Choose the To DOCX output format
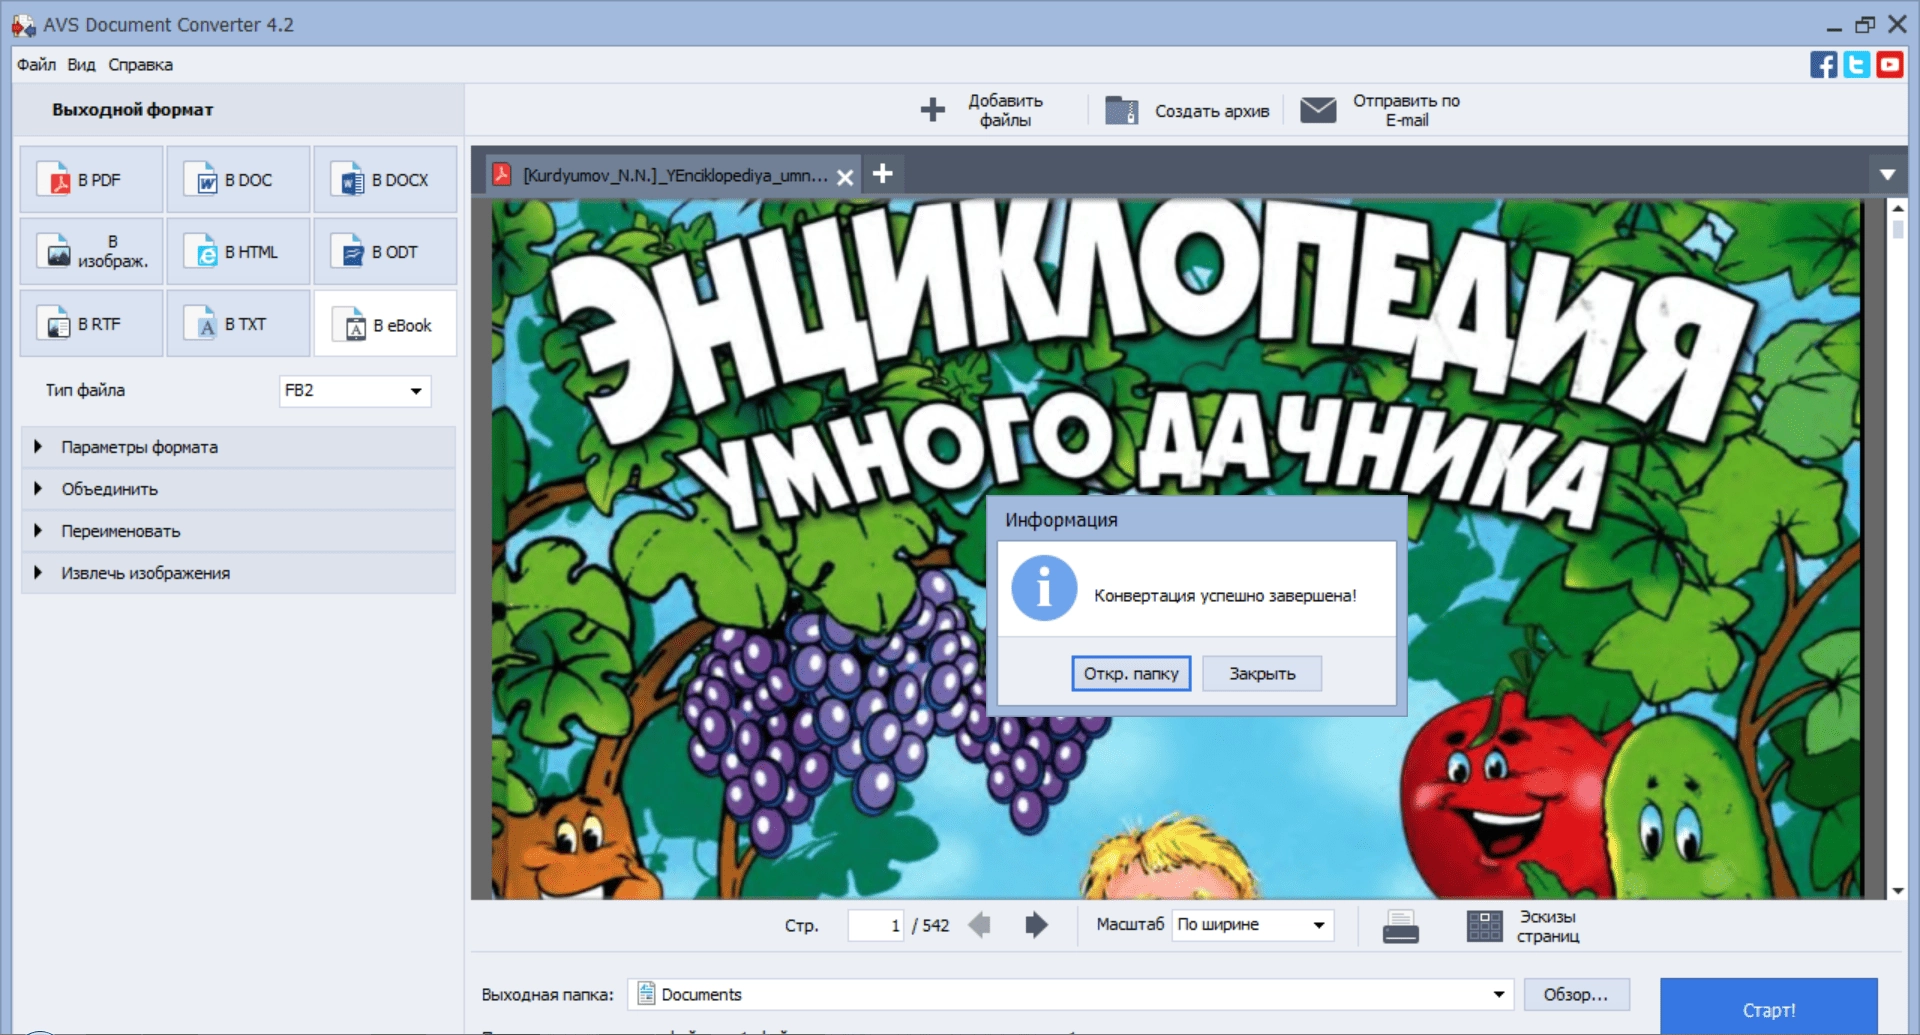Image resolution: width=1920 pixels, height=1035 pixels. click(385, 180)
